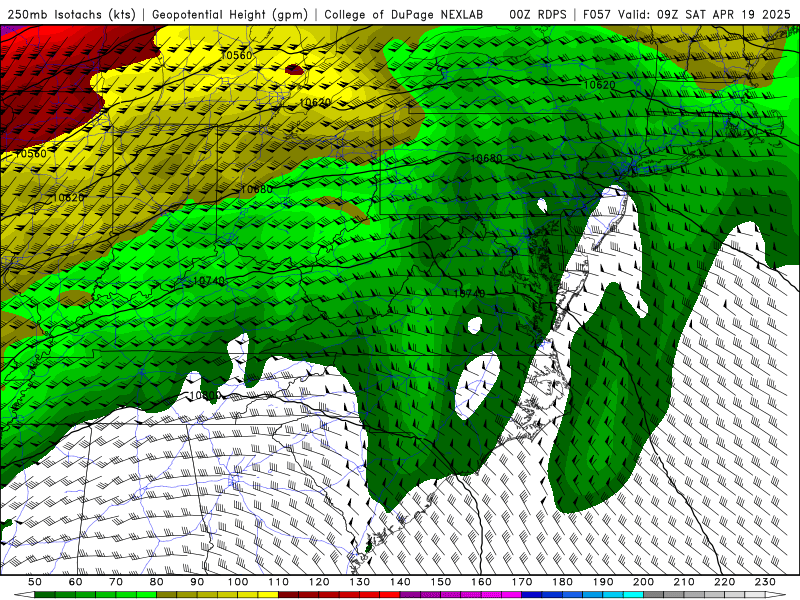Click the "210" color scale label
Screen dimensions: 800x600
[x=684, y=582]
